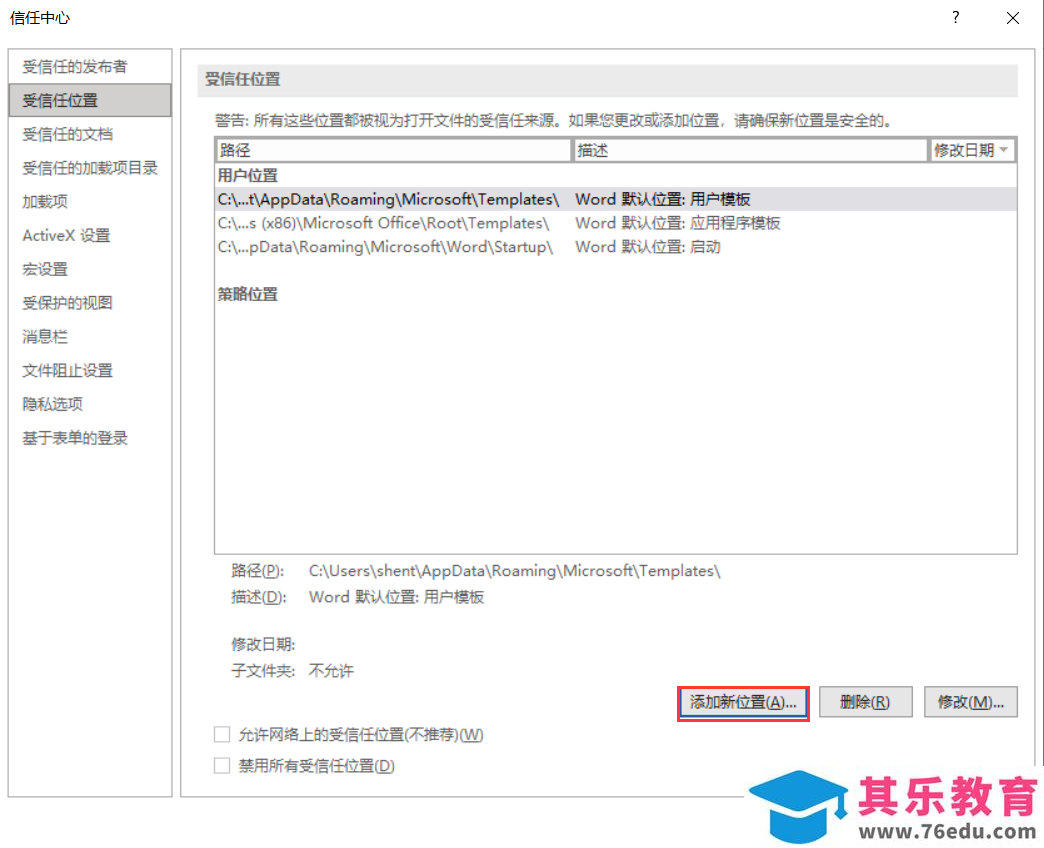Sort by the 描述 column header

pos(750,150)
